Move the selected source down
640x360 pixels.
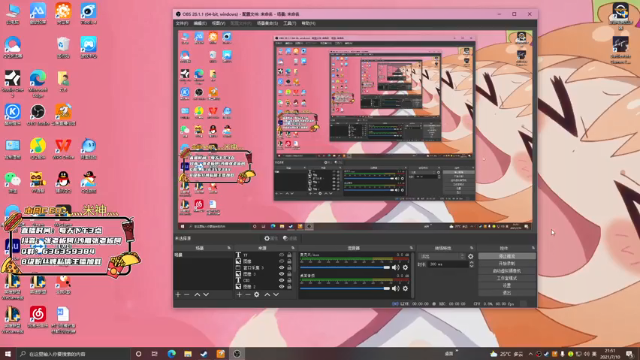tap(276, 294)
